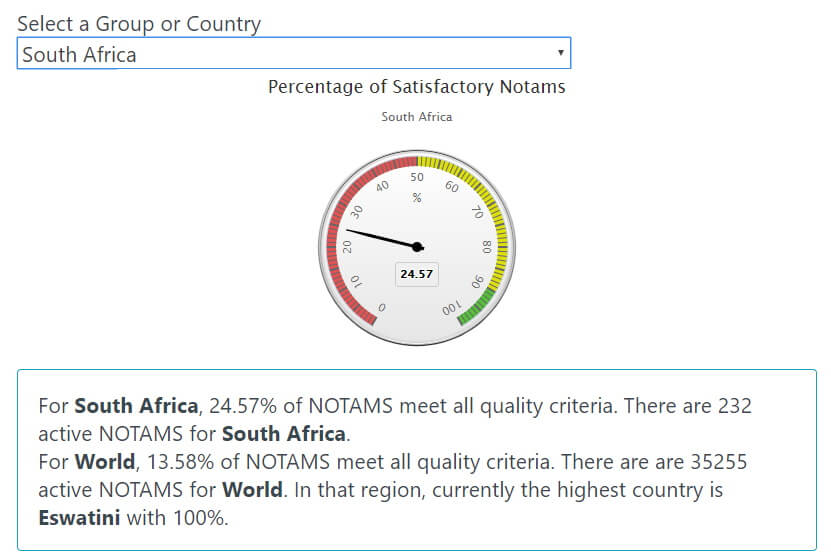Click the first bold South Africa in summary
The image size is (831, 560).
[x=136, y=407]
